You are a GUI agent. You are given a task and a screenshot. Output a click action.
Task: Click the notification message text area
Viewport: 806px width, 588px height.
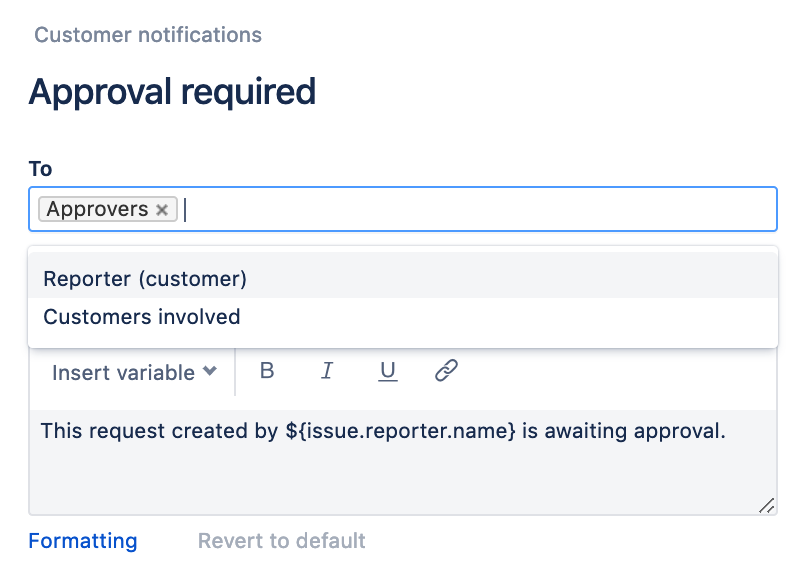pyautogui.click(x=400, y=460)
